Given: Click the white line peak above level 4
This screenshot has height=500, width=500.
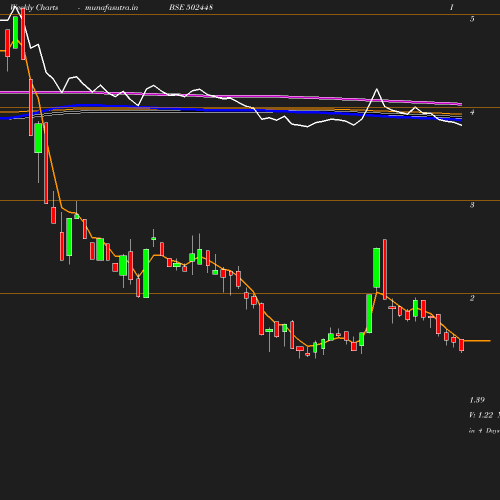Looking at the screenshot, I should 377,89.
